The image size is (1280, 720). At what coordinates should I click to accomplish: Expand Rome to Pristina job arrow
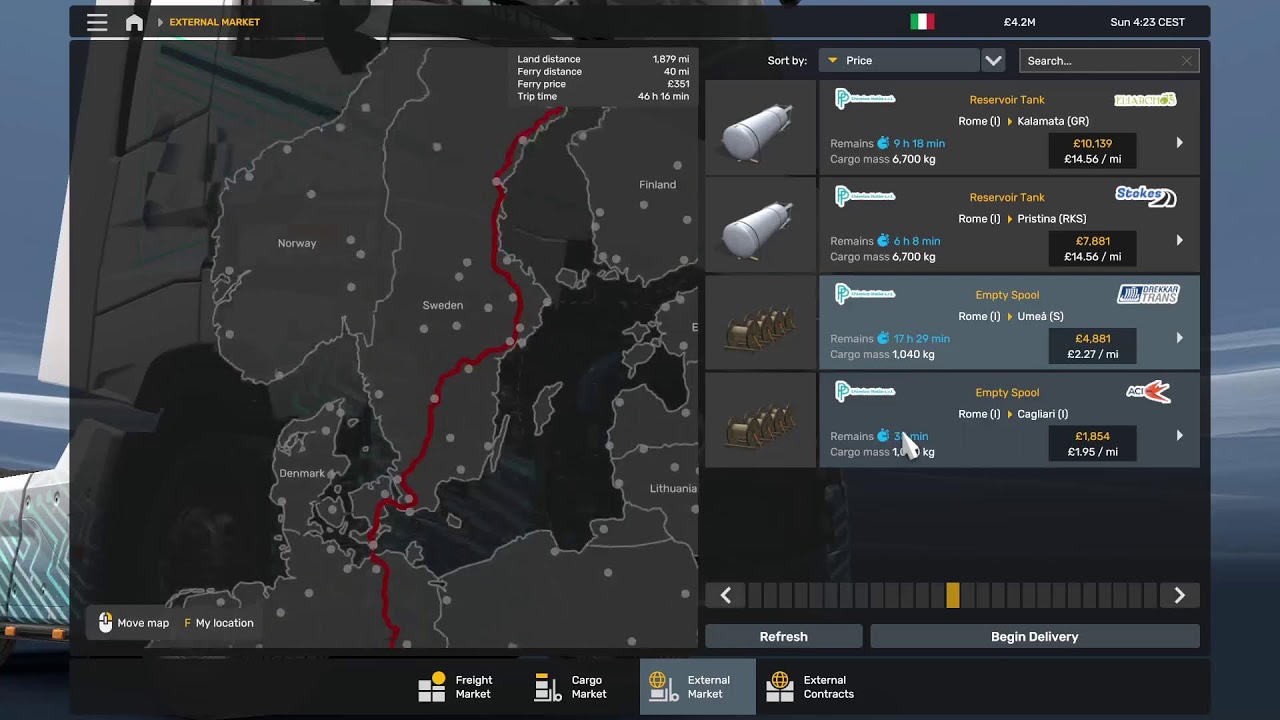(x=1179, y=240)
